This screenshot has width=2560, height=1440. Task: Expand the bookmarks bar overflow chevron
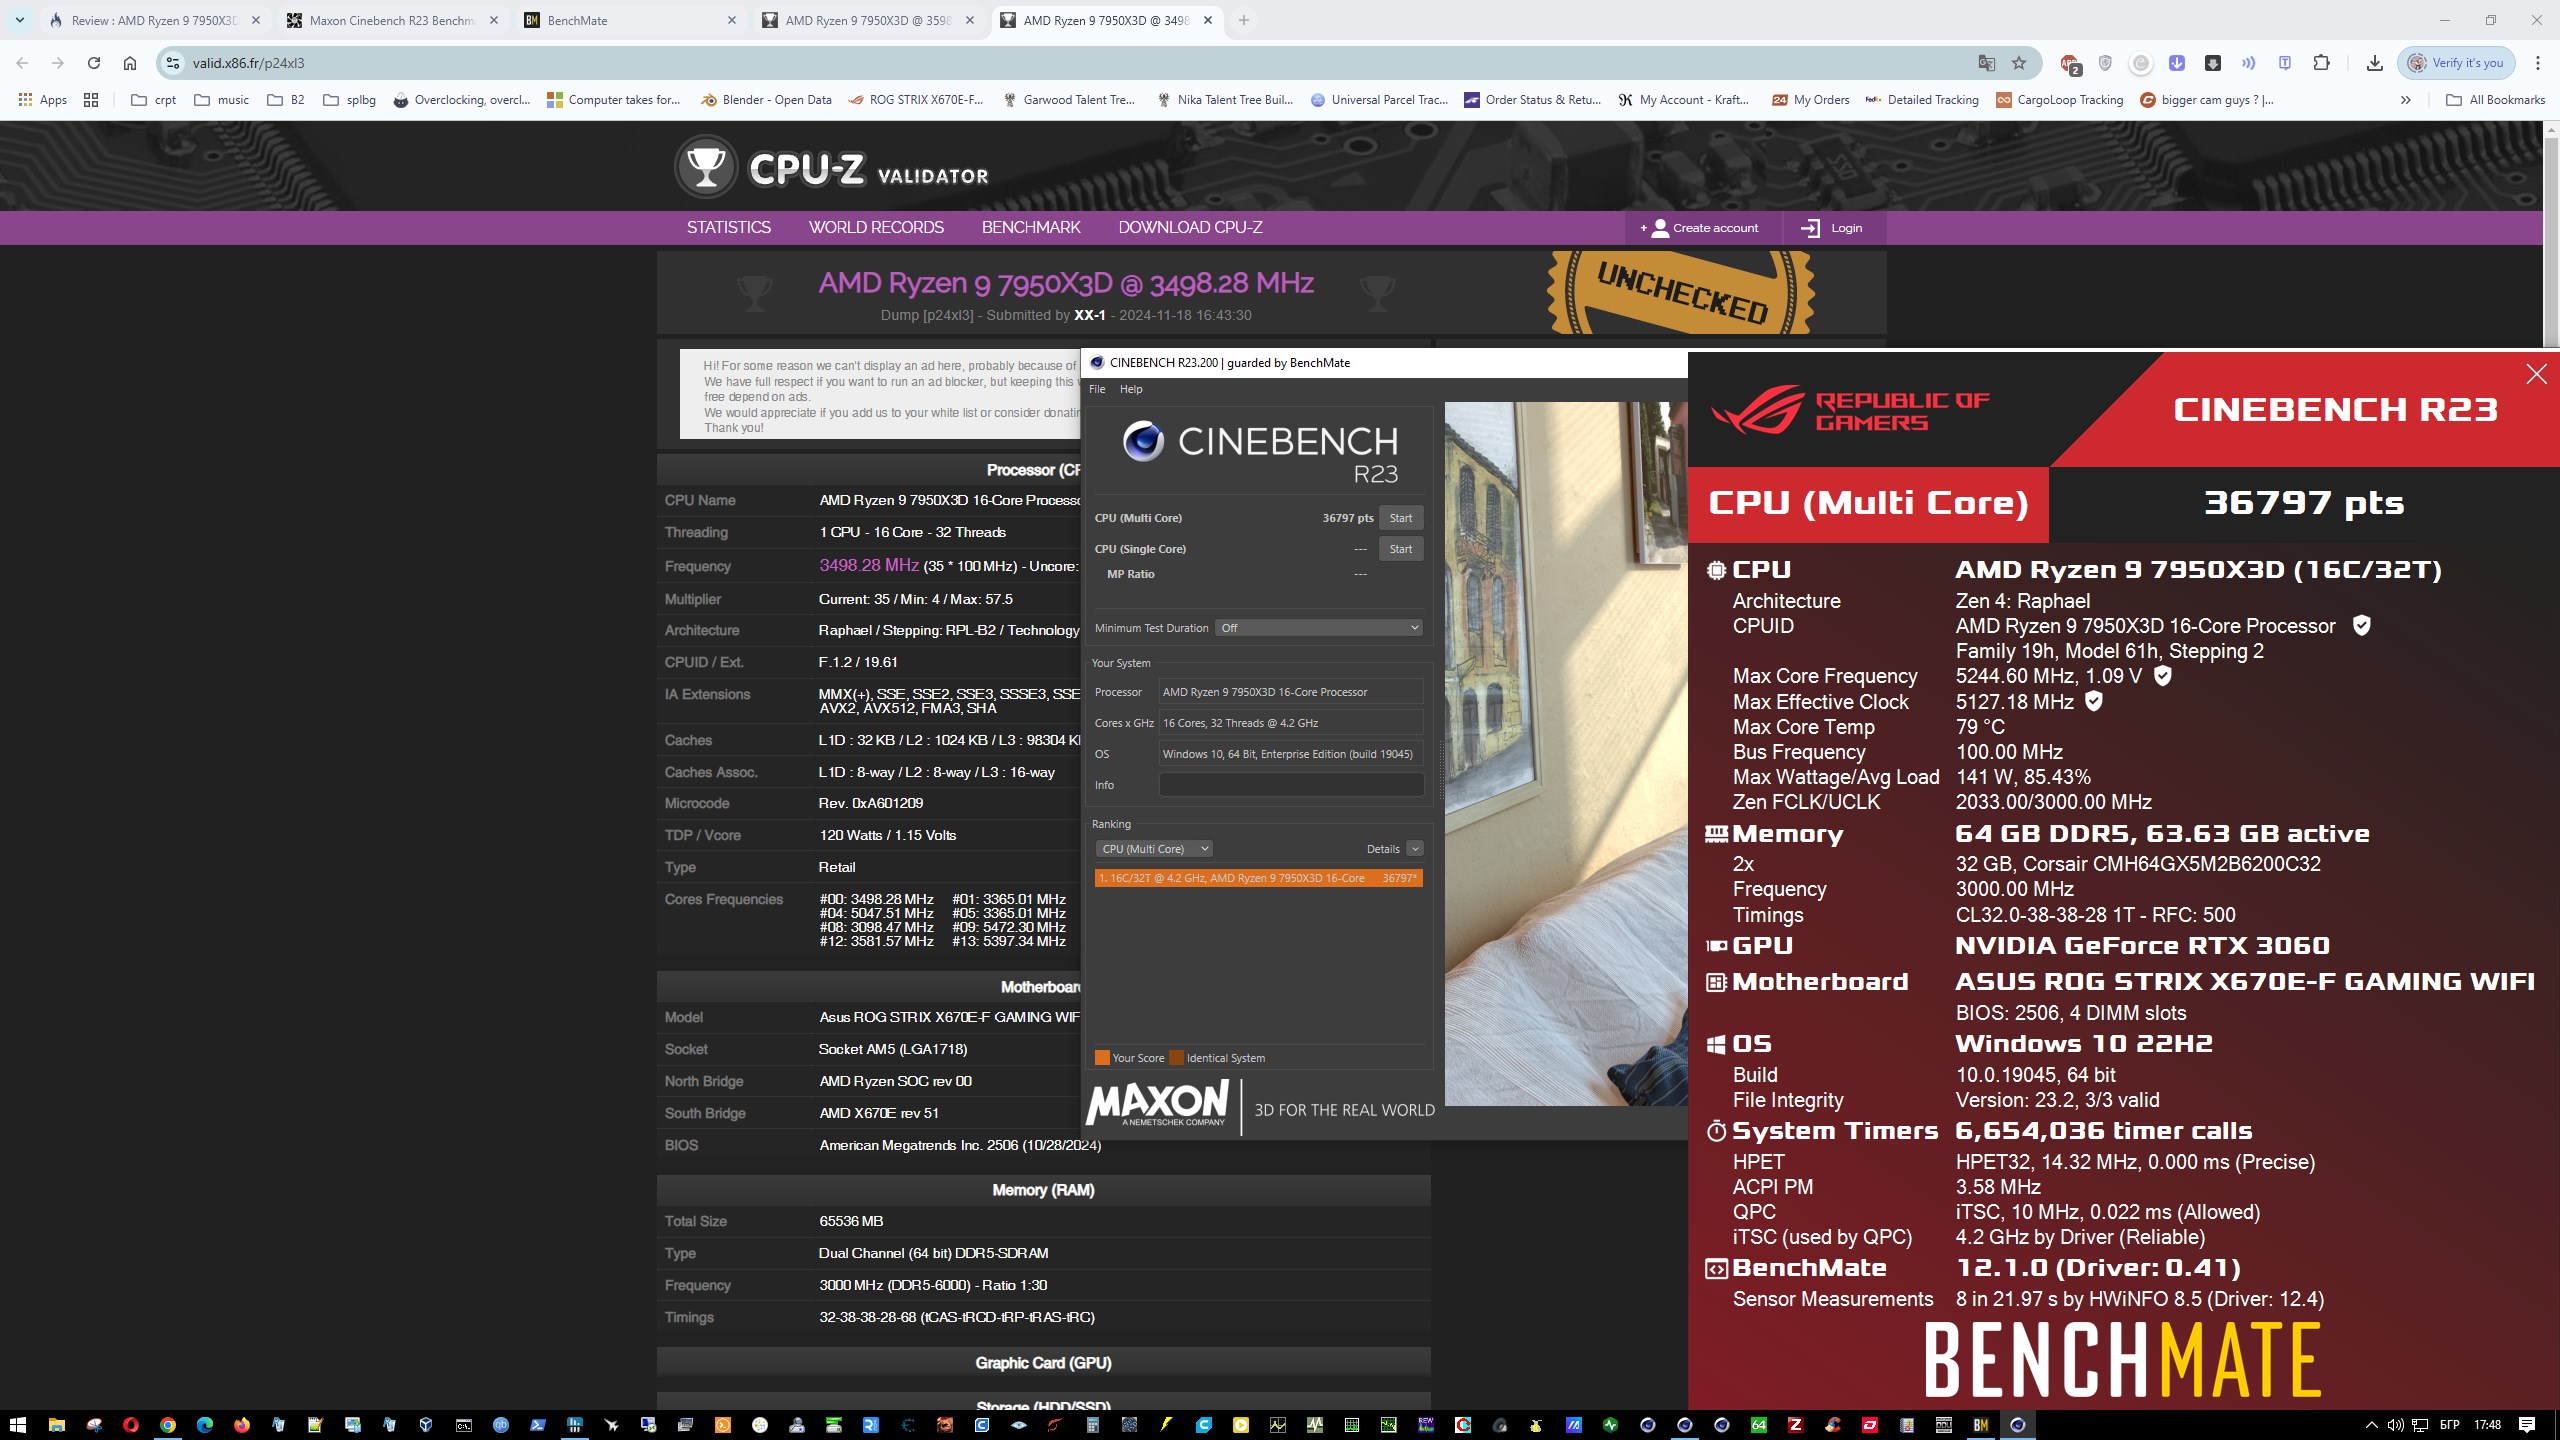coord(2406,100)
